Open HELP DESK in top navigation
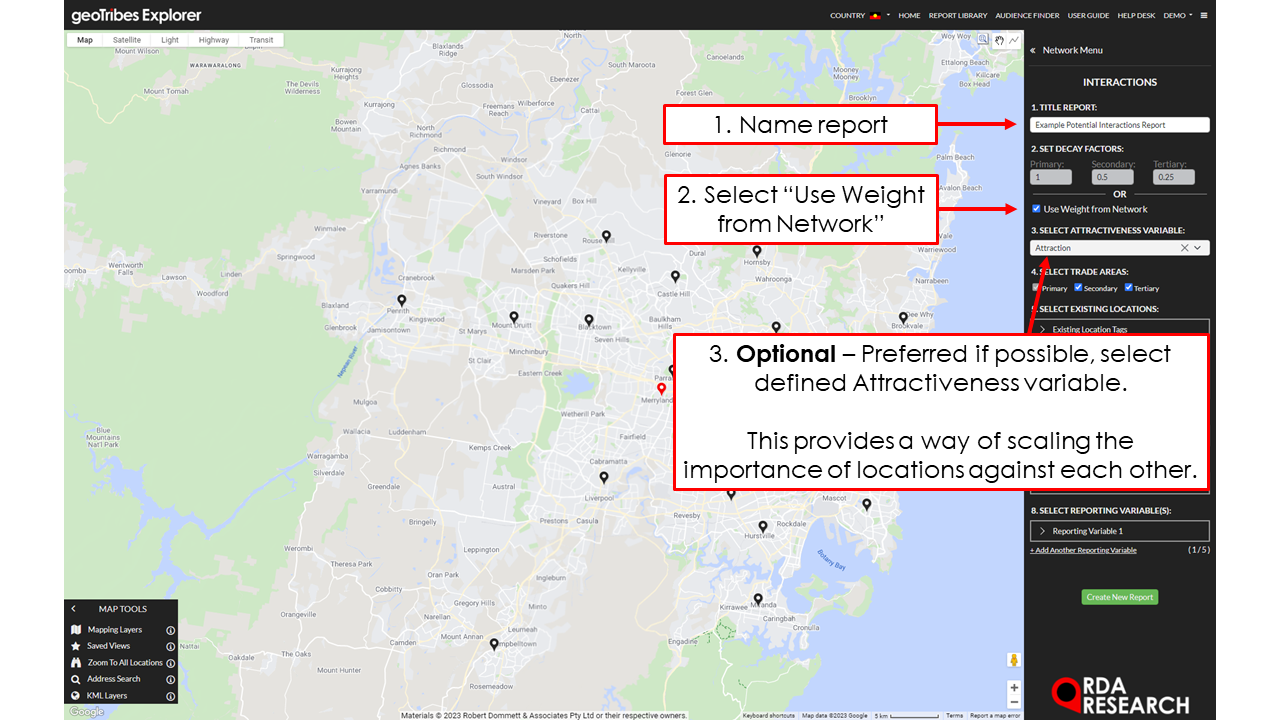This screenshot has height=720, width=1280. [x=1136, y=16]
